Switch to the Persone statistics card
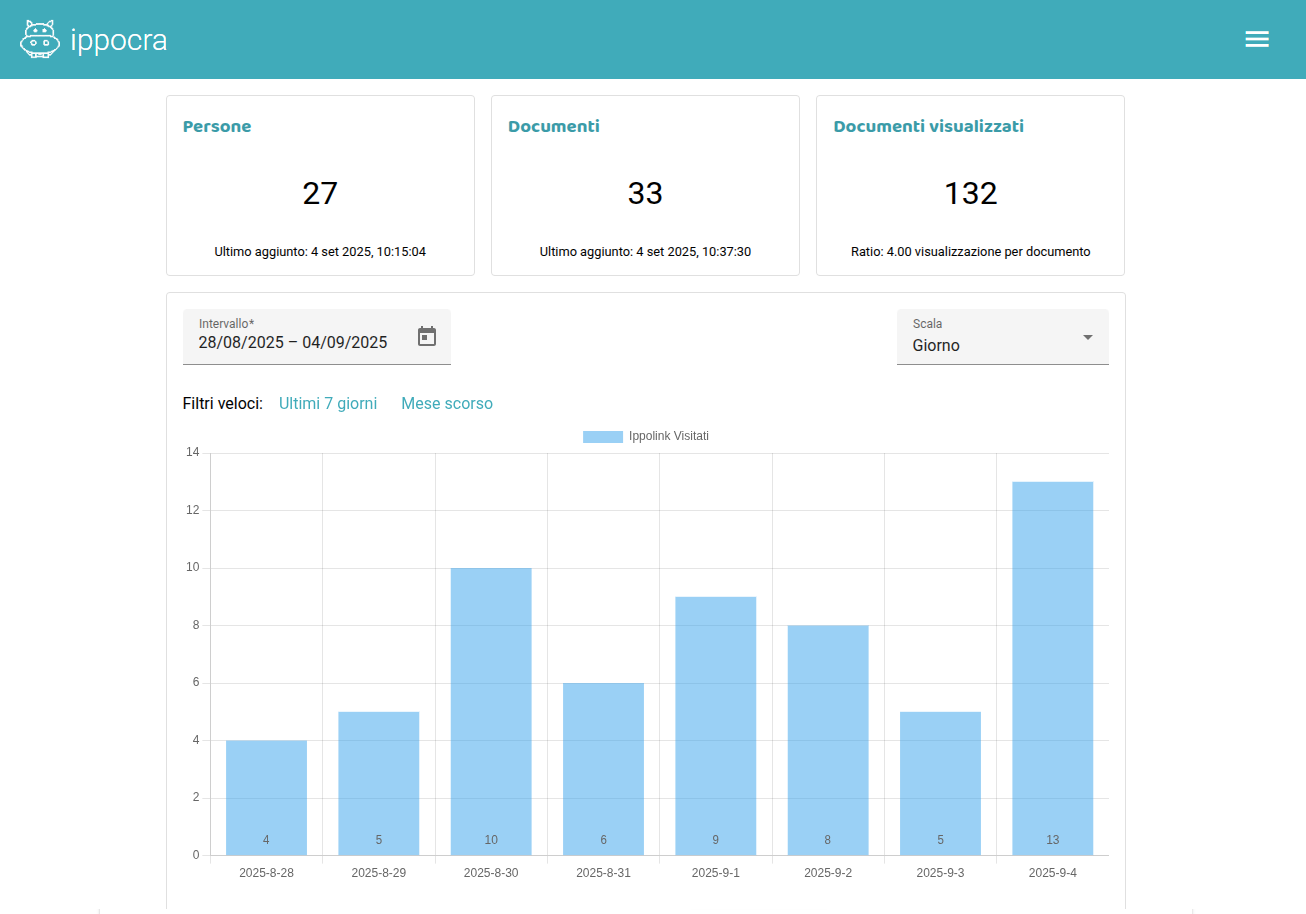This screenshot has width=1306, height=914. pyautogui.click(x=320, y=185)
